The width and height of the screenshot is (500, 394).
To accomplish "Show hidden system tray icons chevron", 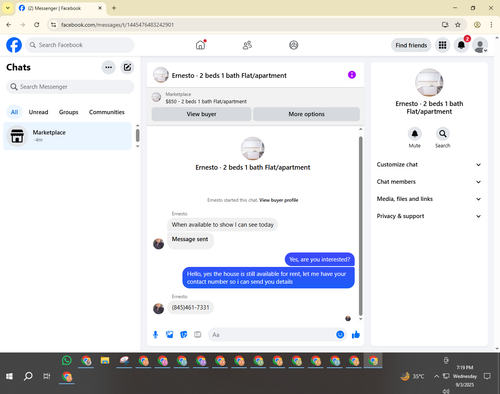I will (x=436, y=376).
